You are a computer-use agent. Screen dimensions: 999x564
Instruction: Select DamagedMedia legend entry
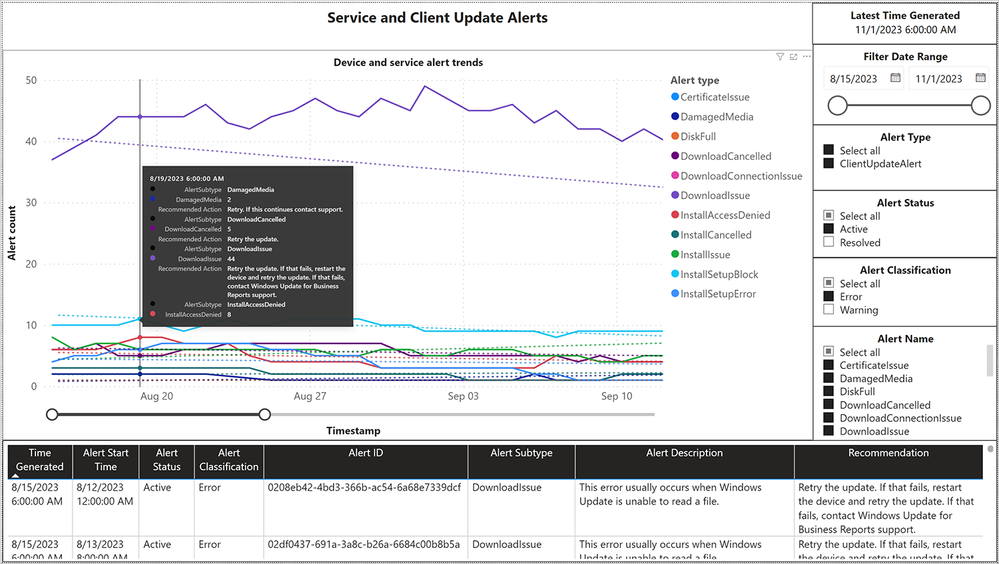click(712, 117)
